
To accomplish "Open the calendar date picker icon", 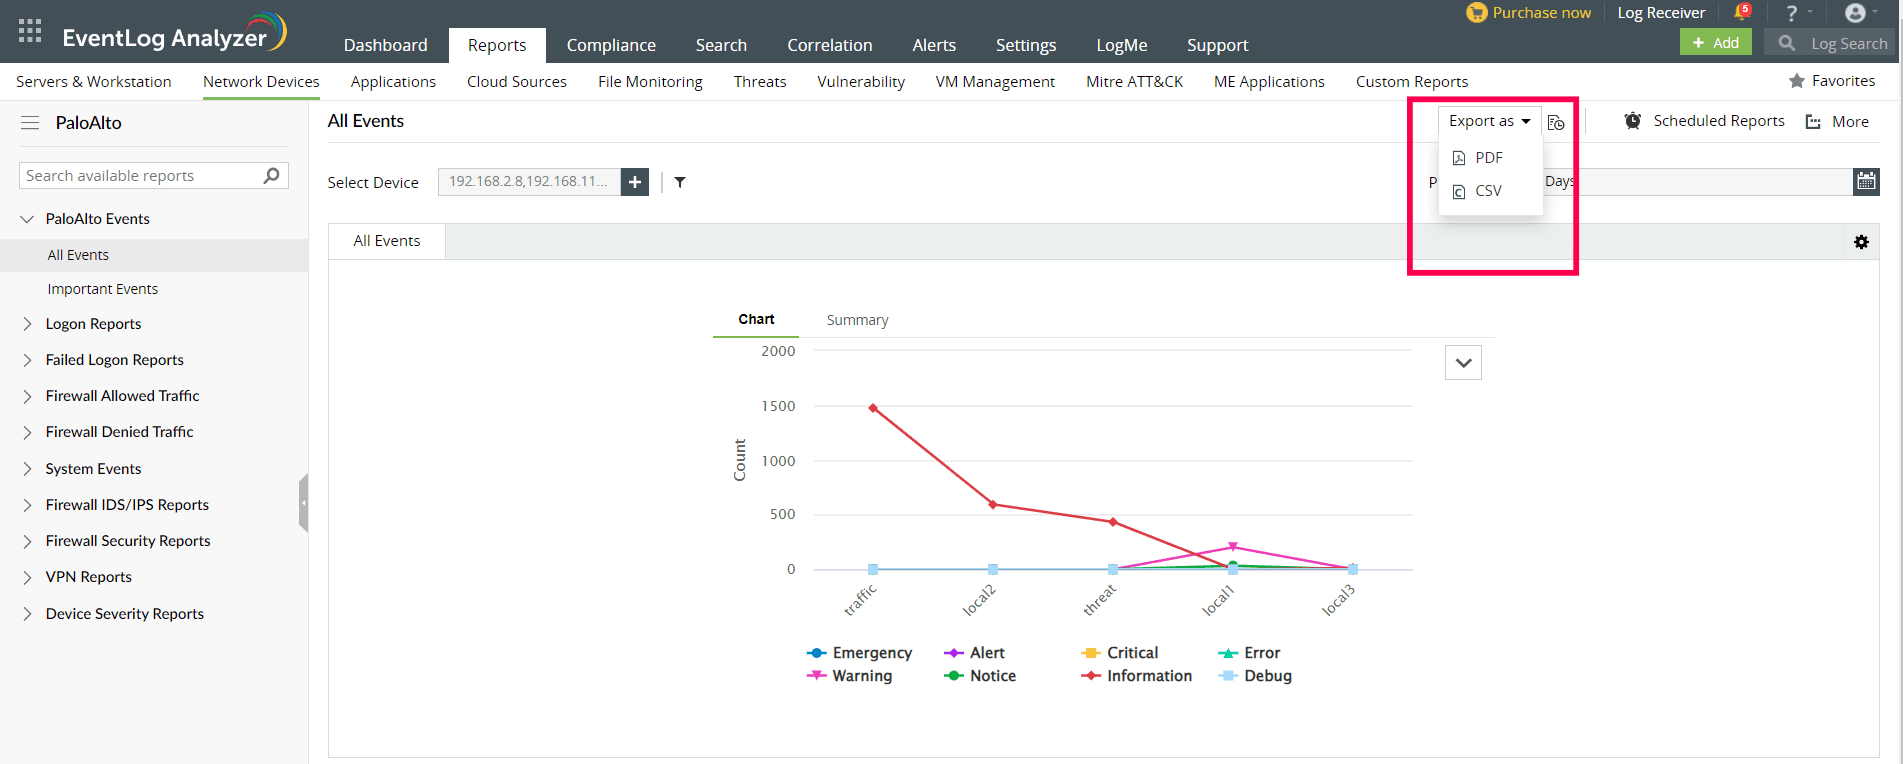I will pos(1866,181).
